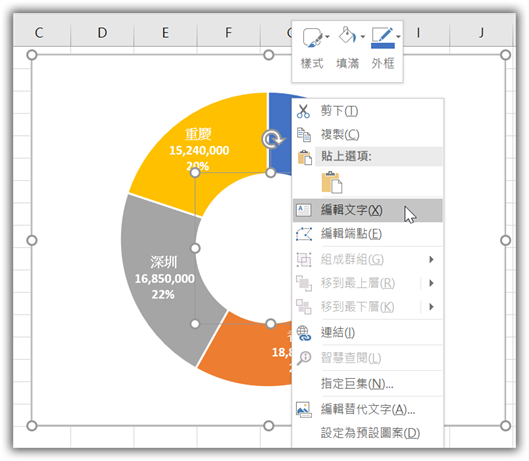Choose 剪下(T) from the context menu
The height and width of the screenshot is (461, 529).
coord(367,111)
